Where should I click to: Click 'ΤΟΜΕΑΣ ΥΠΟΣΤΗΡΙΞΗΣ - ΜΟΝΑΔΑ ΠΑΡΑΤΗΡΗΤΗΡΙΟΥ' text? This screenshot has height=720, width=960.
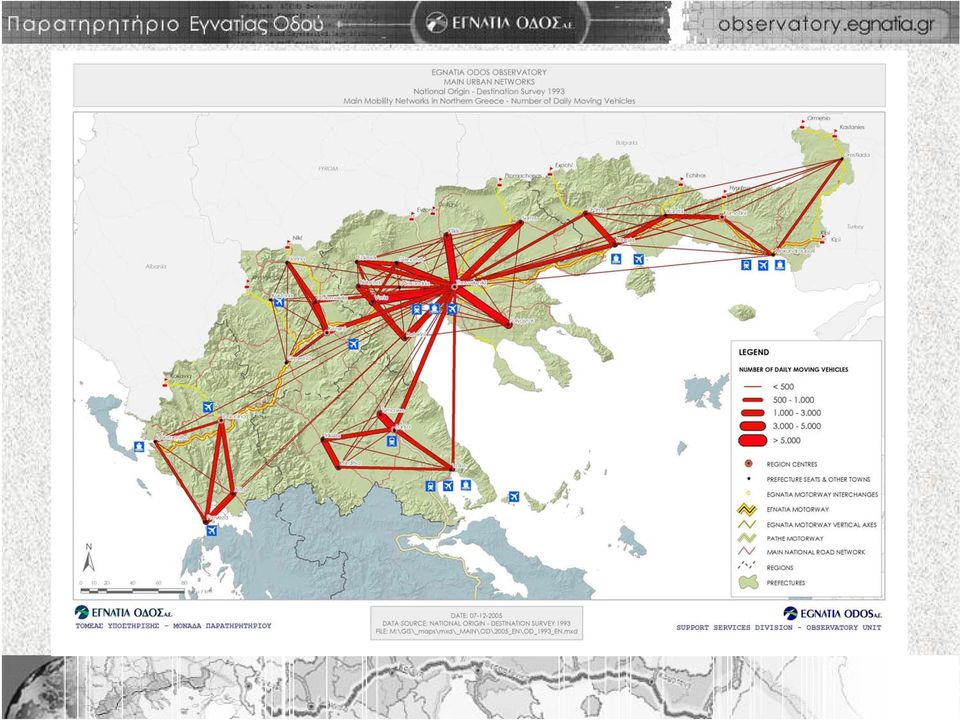tap(173, 626)
